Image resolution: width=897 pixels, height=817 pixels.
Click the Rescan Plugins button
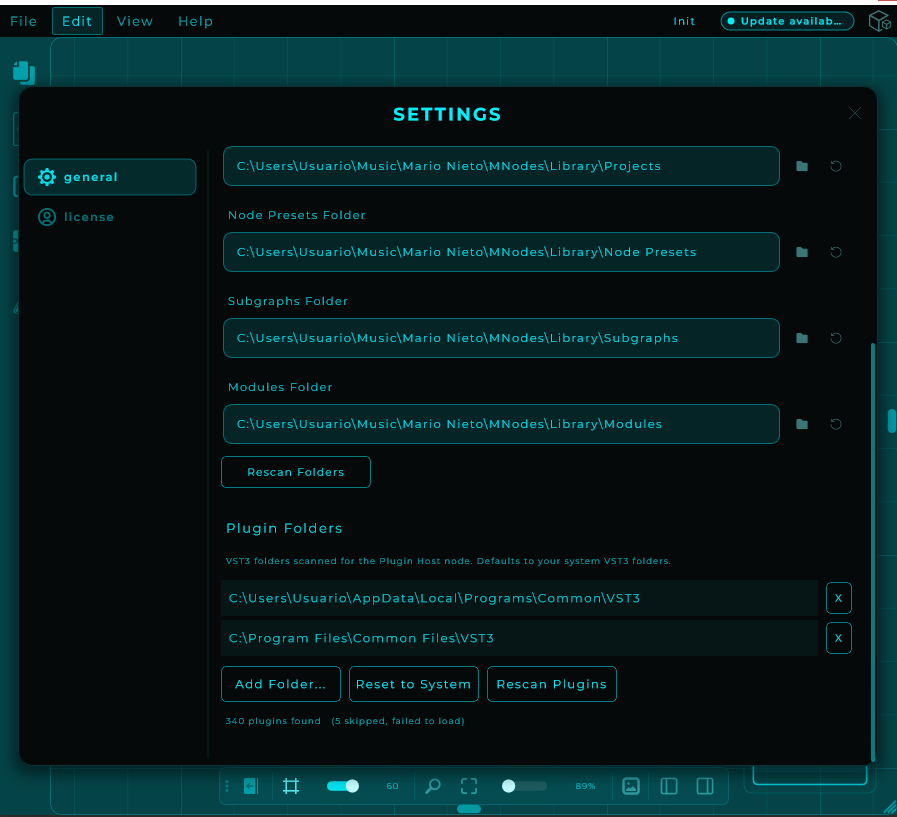551,684
